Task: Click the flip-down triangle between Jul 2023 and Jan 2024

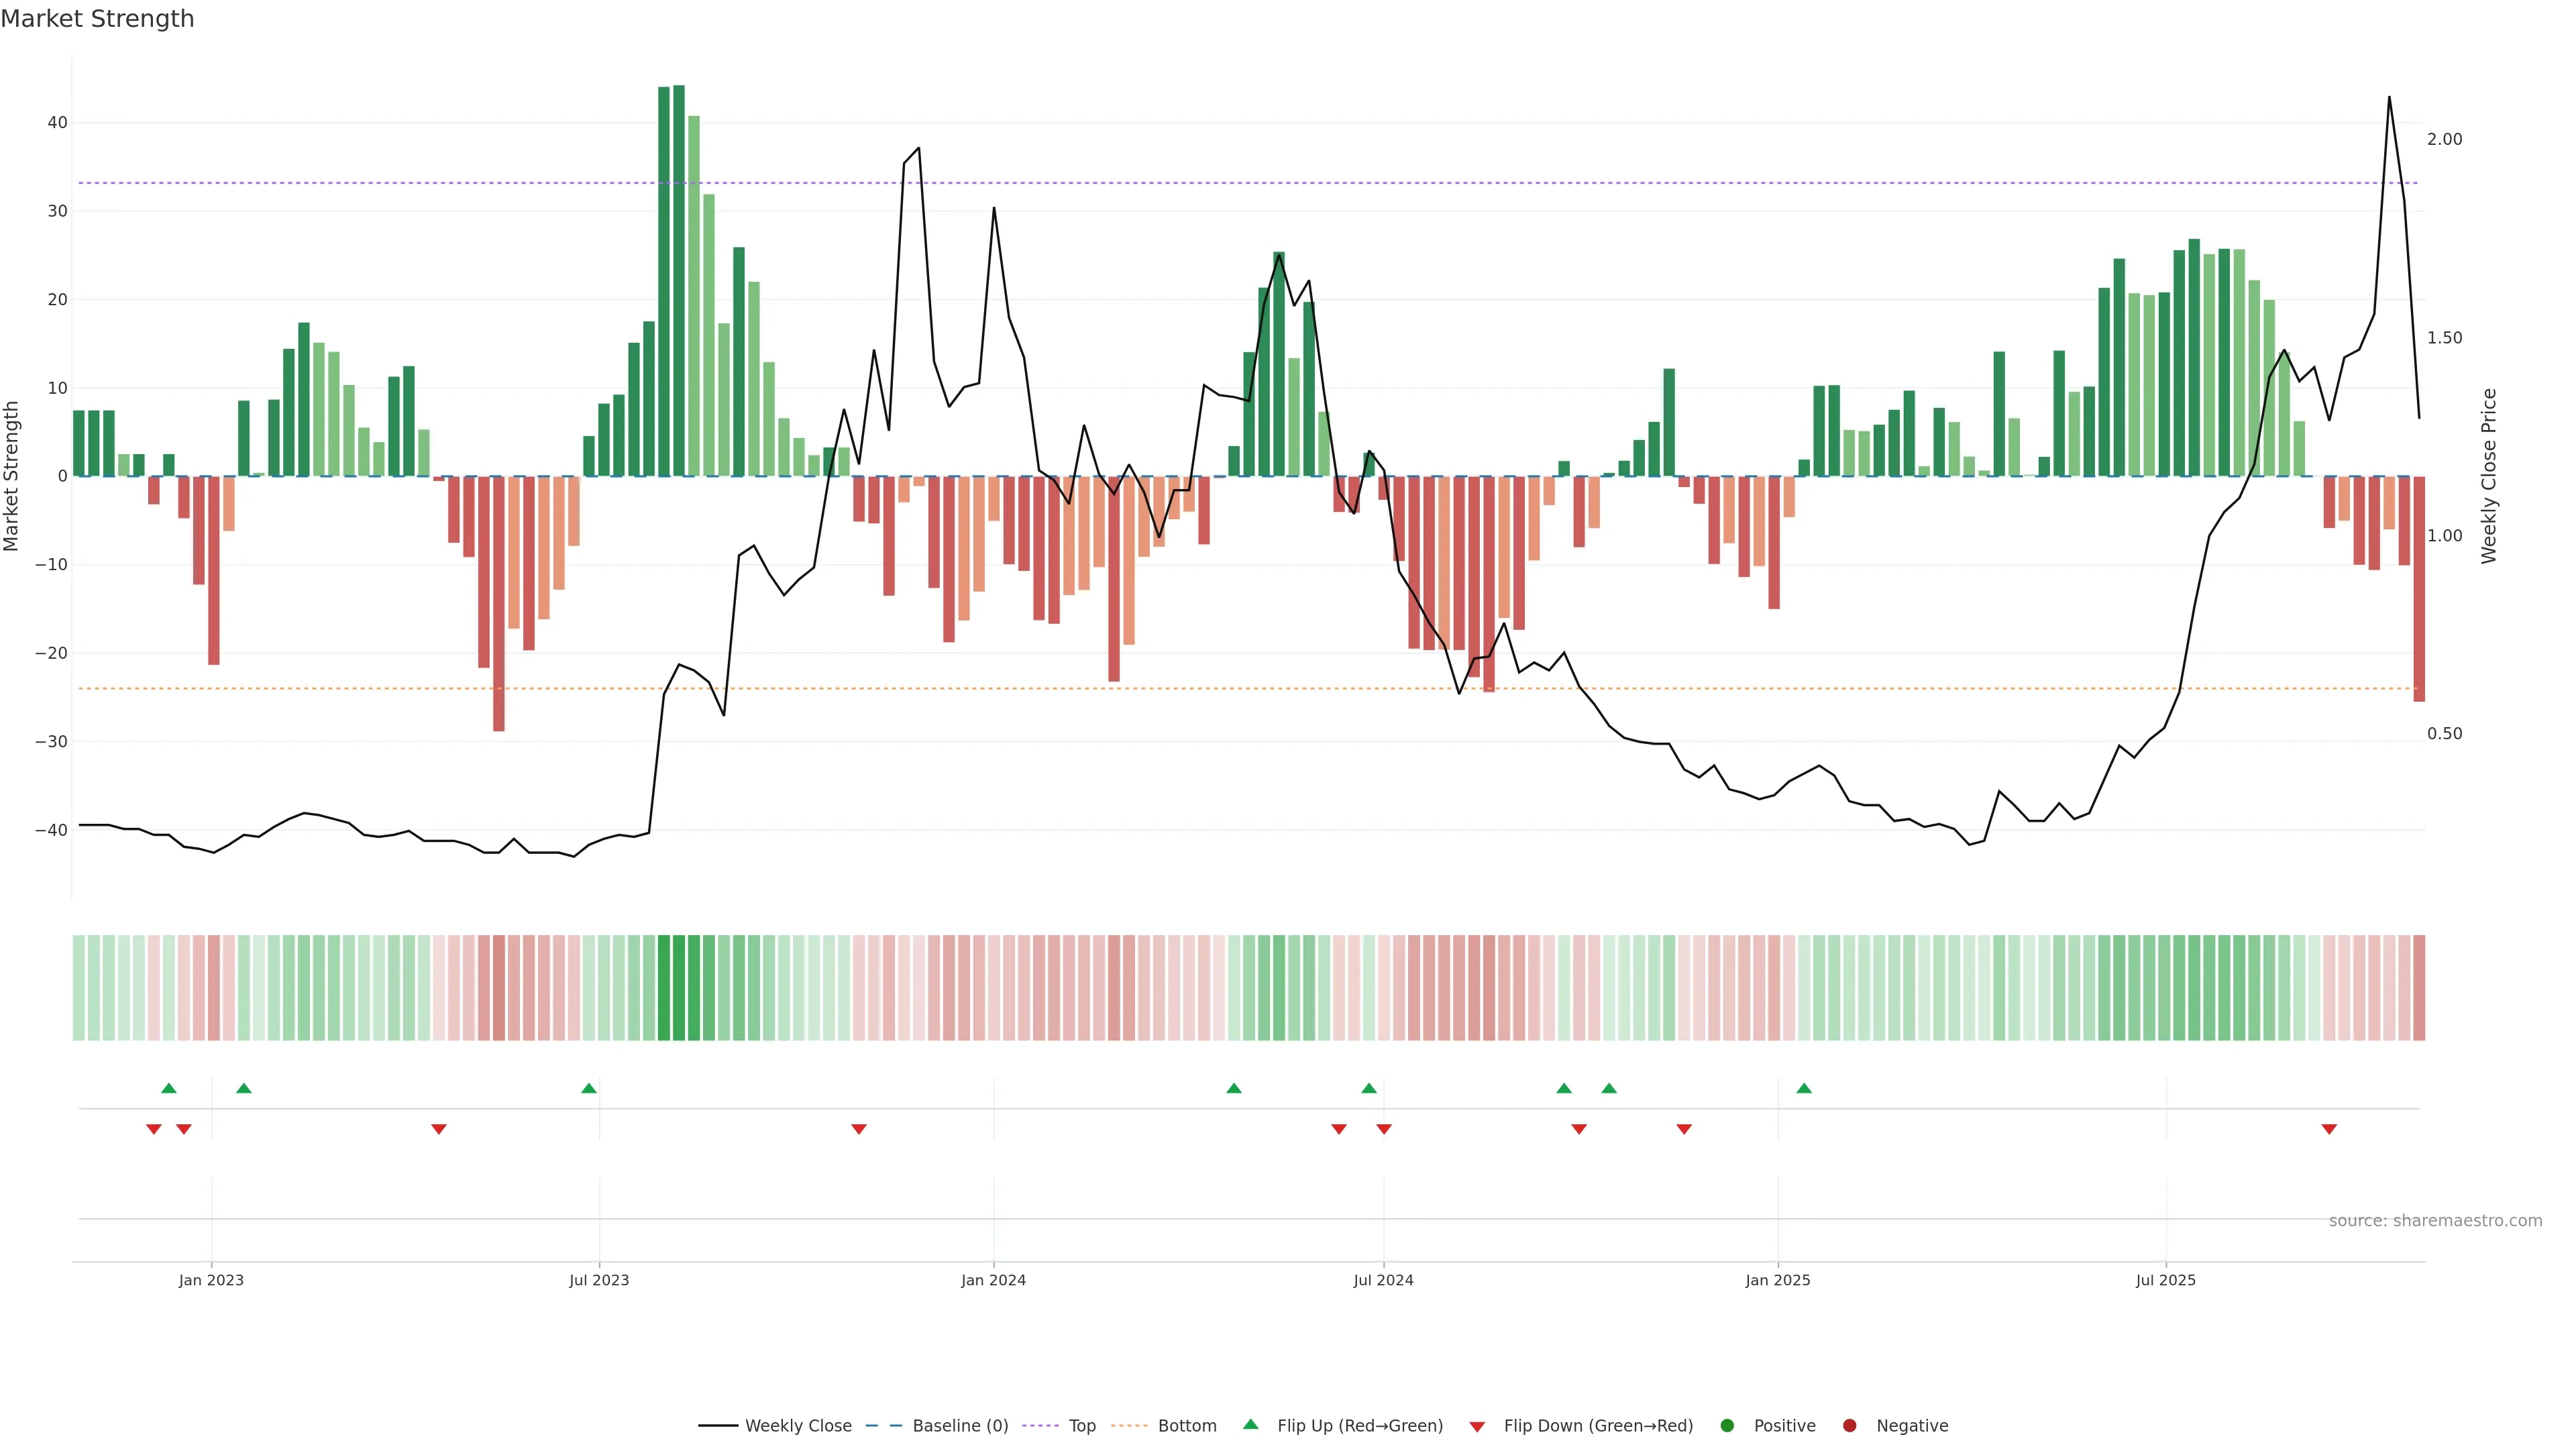Action: (858, 1129)
